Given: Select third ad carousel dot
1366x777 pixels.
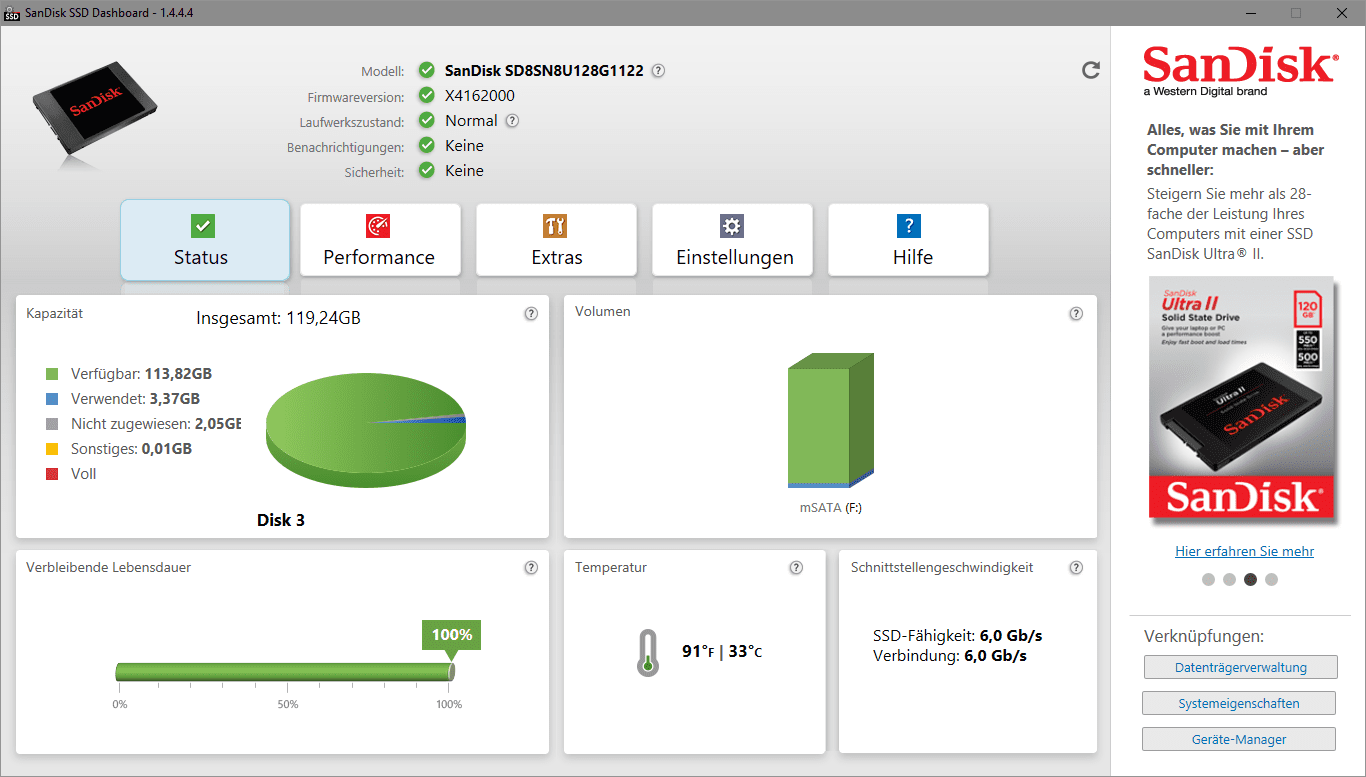Looking at the screenshot, I should pos(1250,579).
